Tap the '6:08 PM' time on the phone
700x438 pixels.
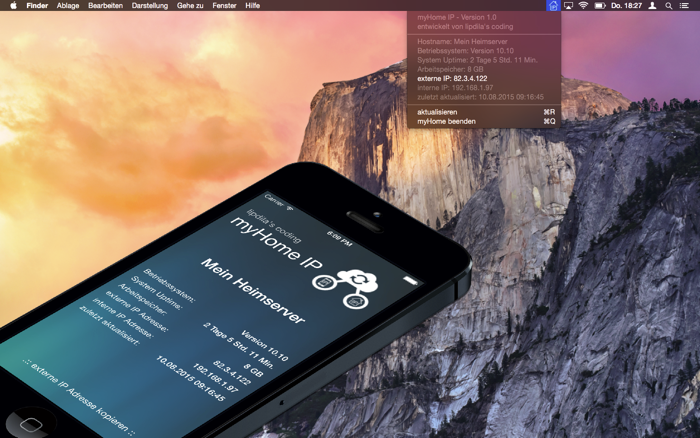(x=339, y=238)
